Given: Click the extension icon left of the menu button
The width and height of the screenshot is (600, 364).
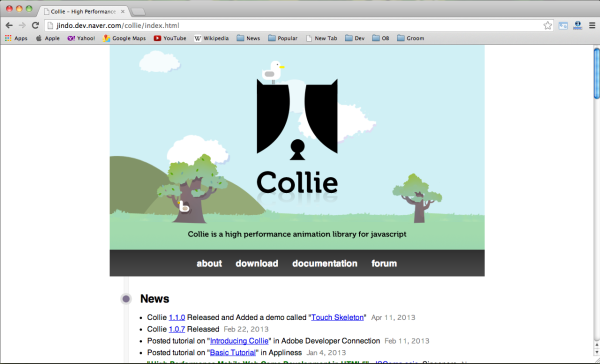Looking at the screenshot, I should click(x=577, y=26).
